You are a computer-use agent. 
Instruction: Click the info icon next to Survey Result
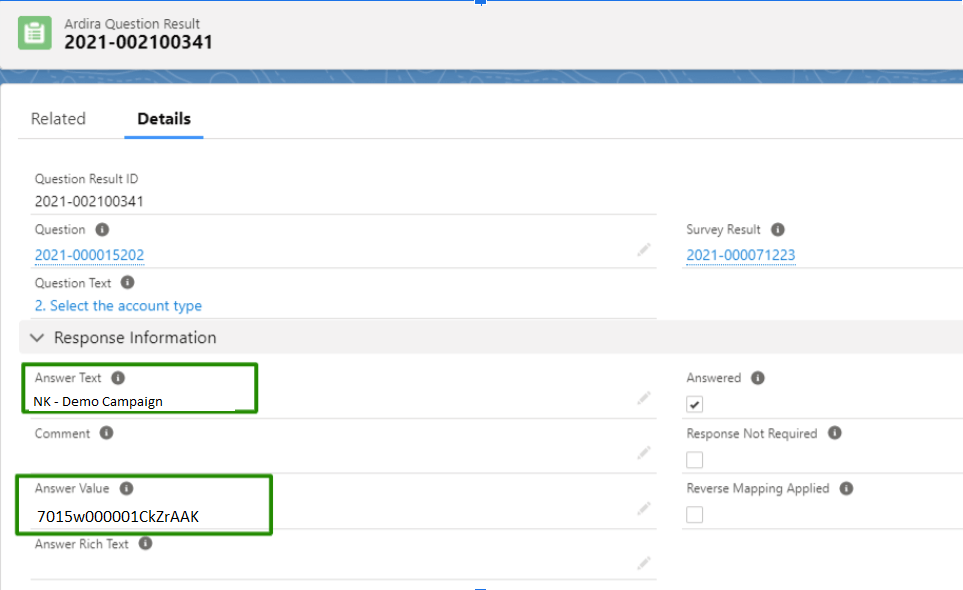pos(778,229)
